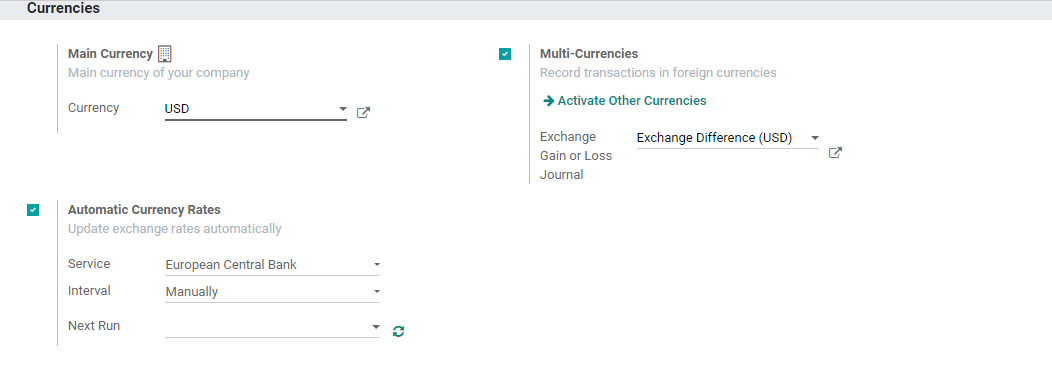The image size is (1052, 374).
Task: Expand the empty Next Run dropdown
Action: [x=272, y=327]
